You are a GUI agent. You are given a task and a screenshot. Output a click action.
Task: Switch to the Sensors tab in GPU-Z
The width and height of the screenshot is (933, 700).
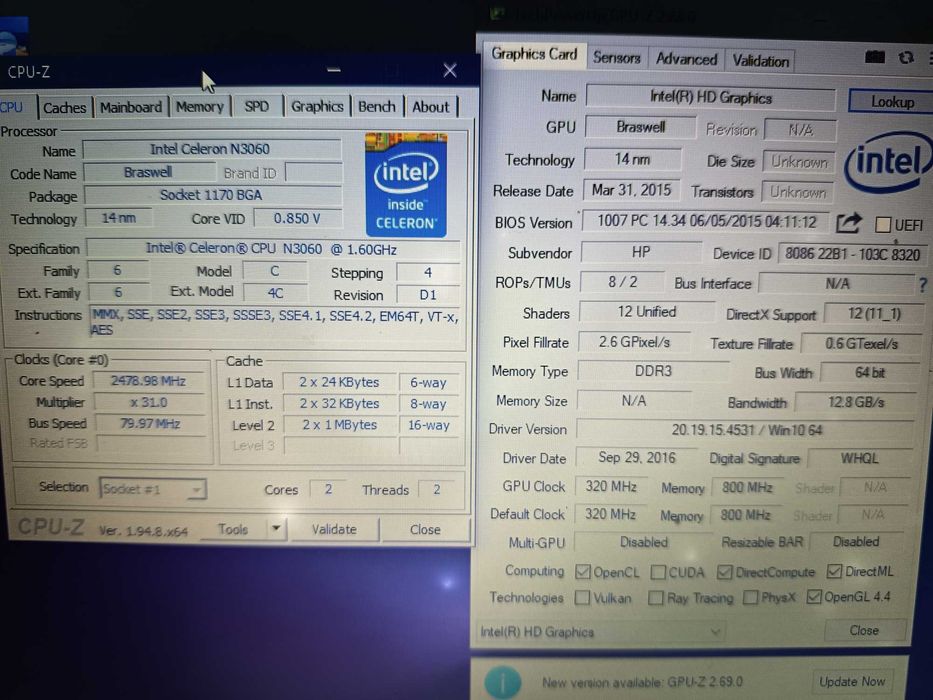coord(617,58)
